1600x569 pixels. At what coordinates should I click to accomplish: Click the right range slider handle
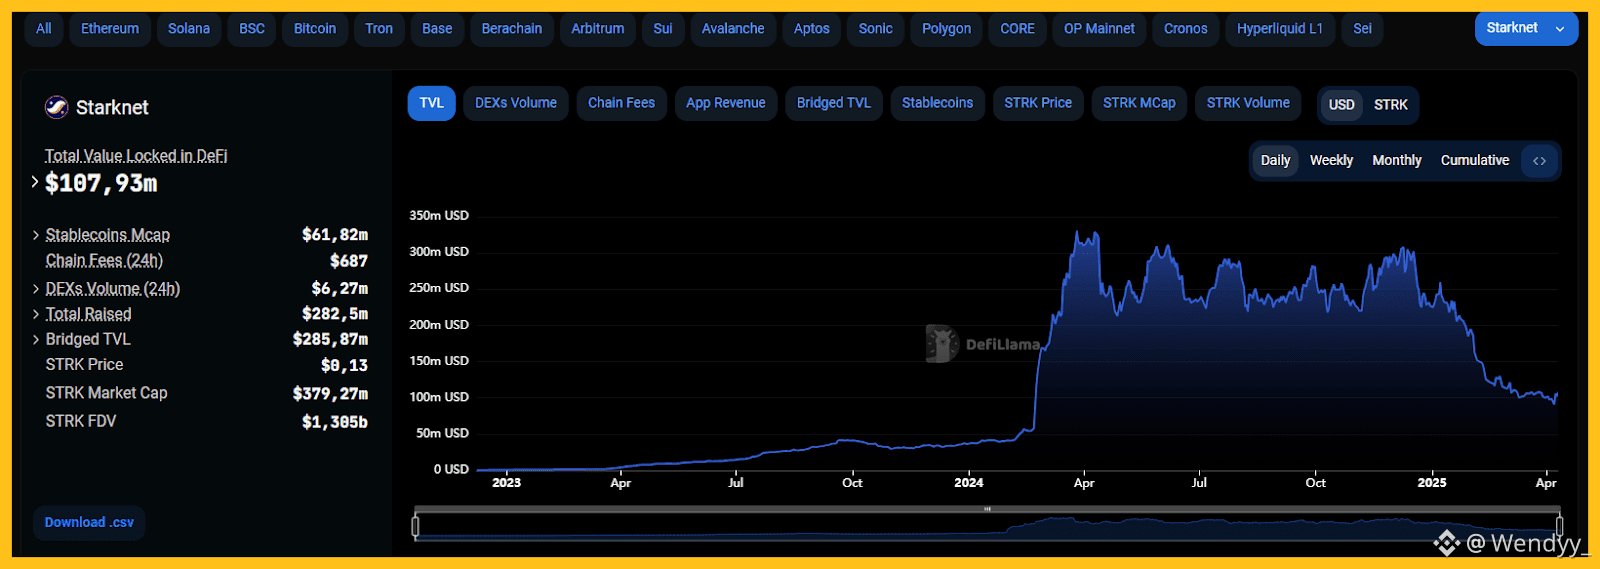[x=1559, y=525]
